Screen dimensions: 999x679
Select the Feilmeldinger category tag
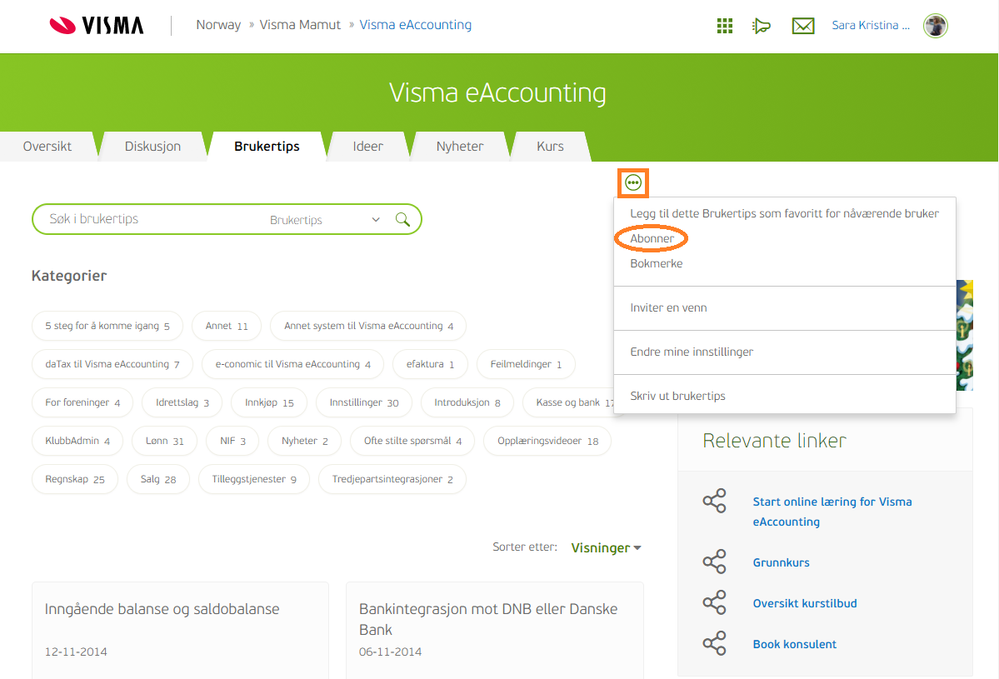coord(526,364)
